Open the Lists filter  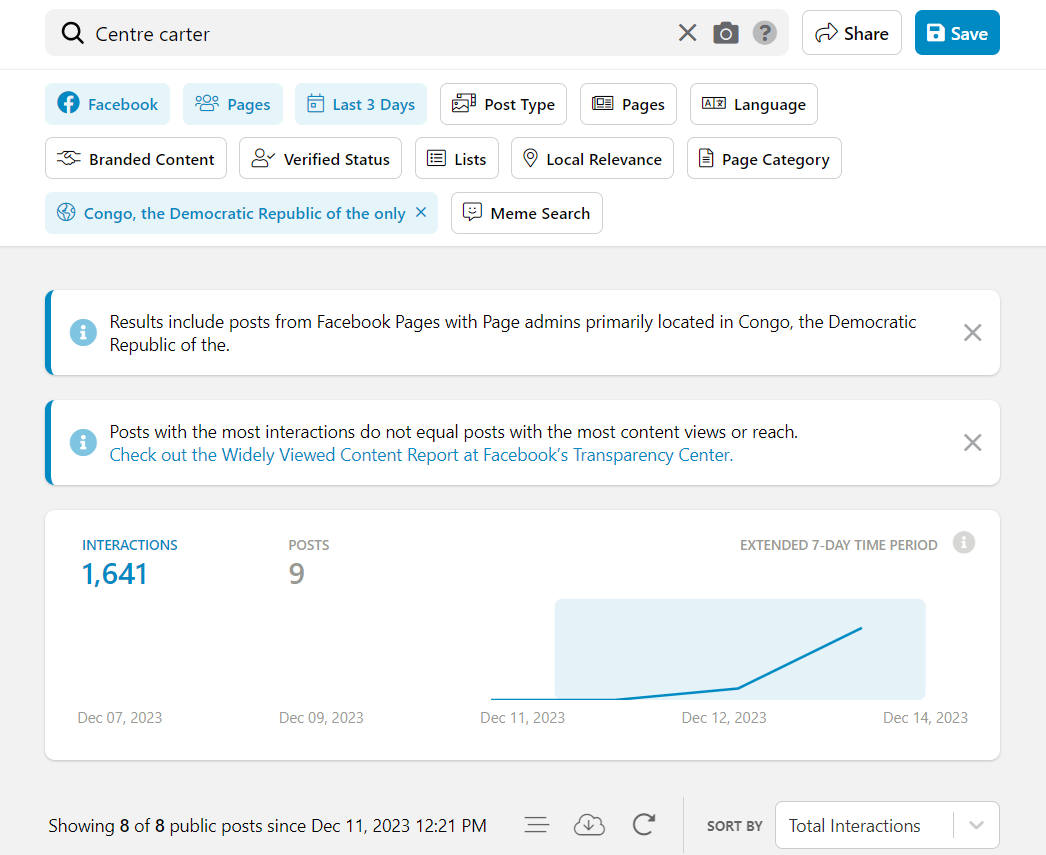(457, 159)
